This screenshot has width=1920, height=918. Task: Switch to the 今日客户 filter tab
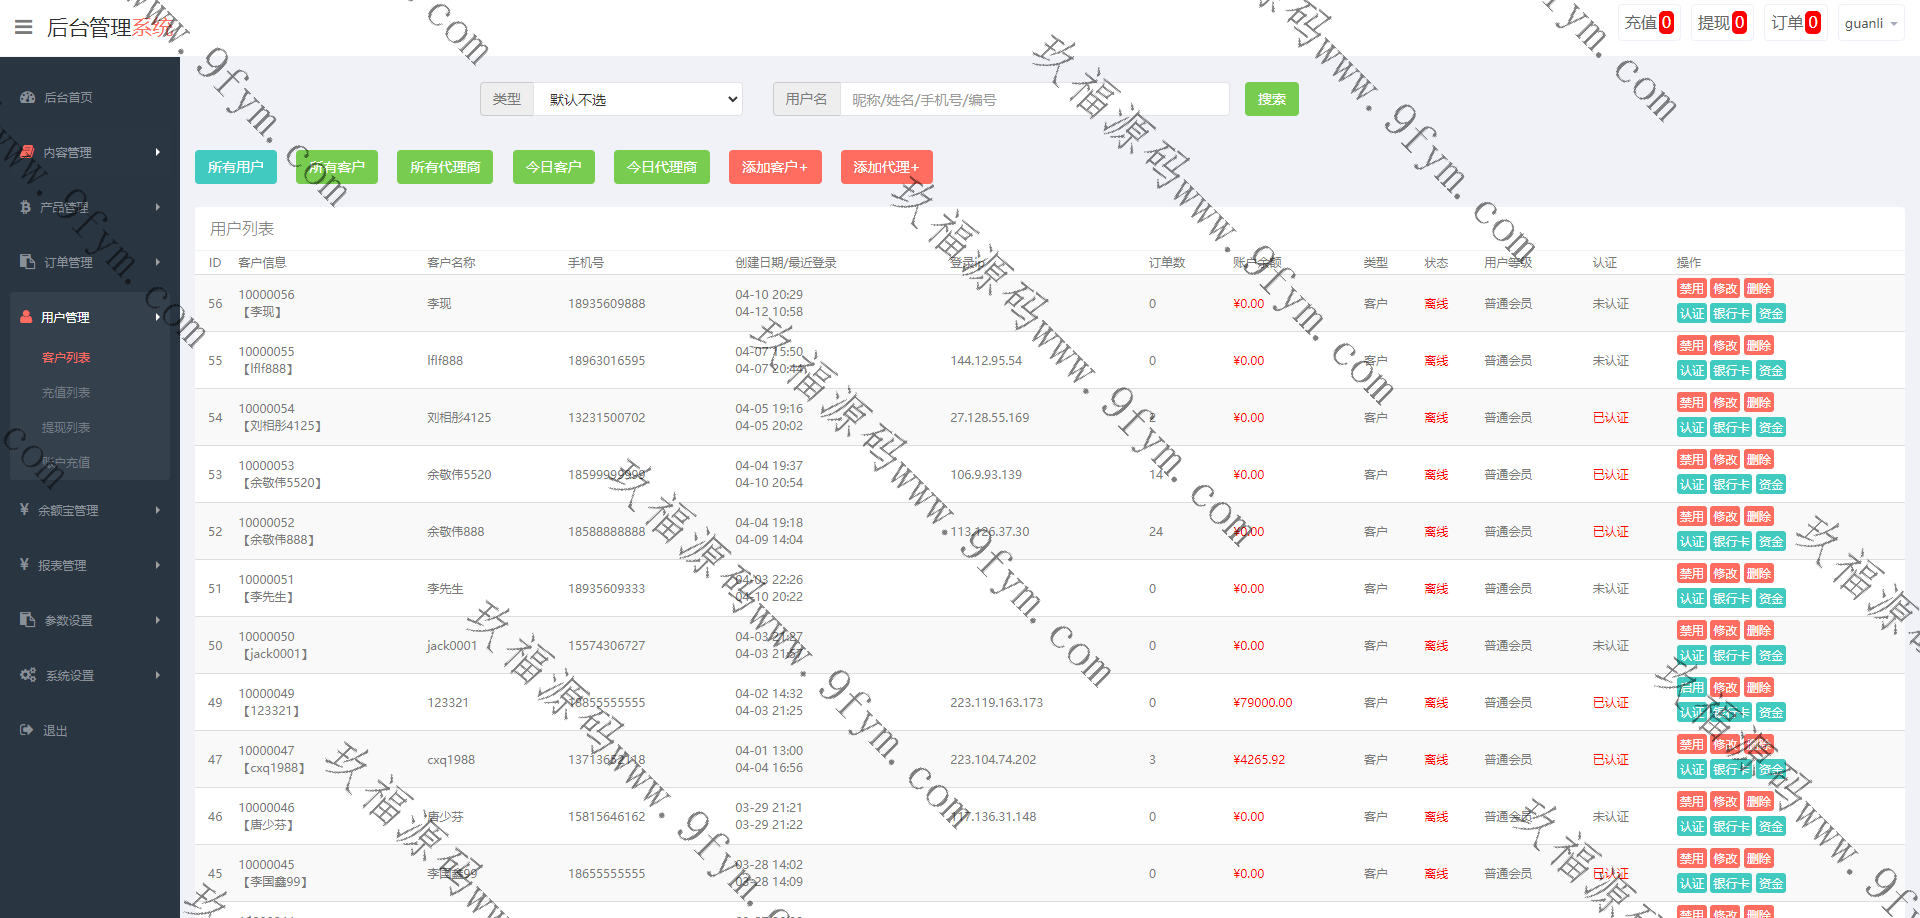(x=553, y=167)
